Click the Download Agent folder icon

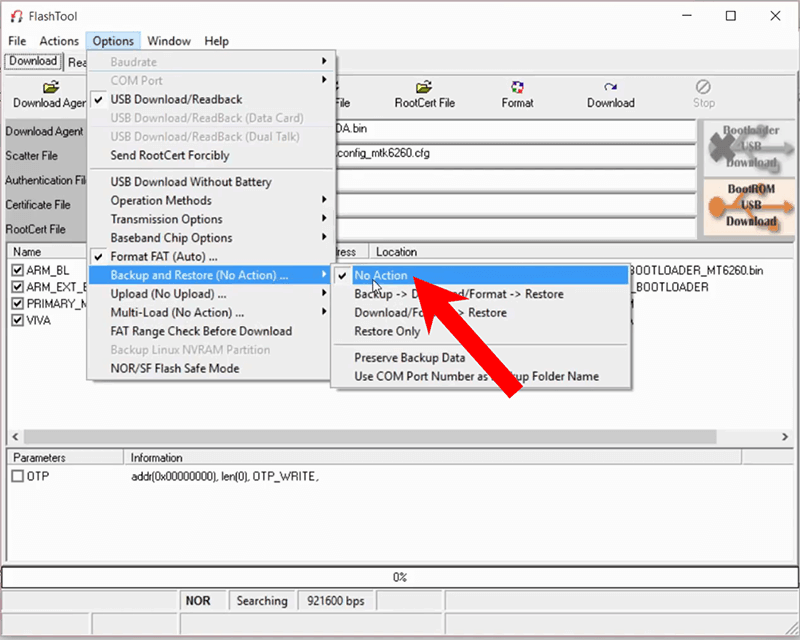[x=51, y=87]
